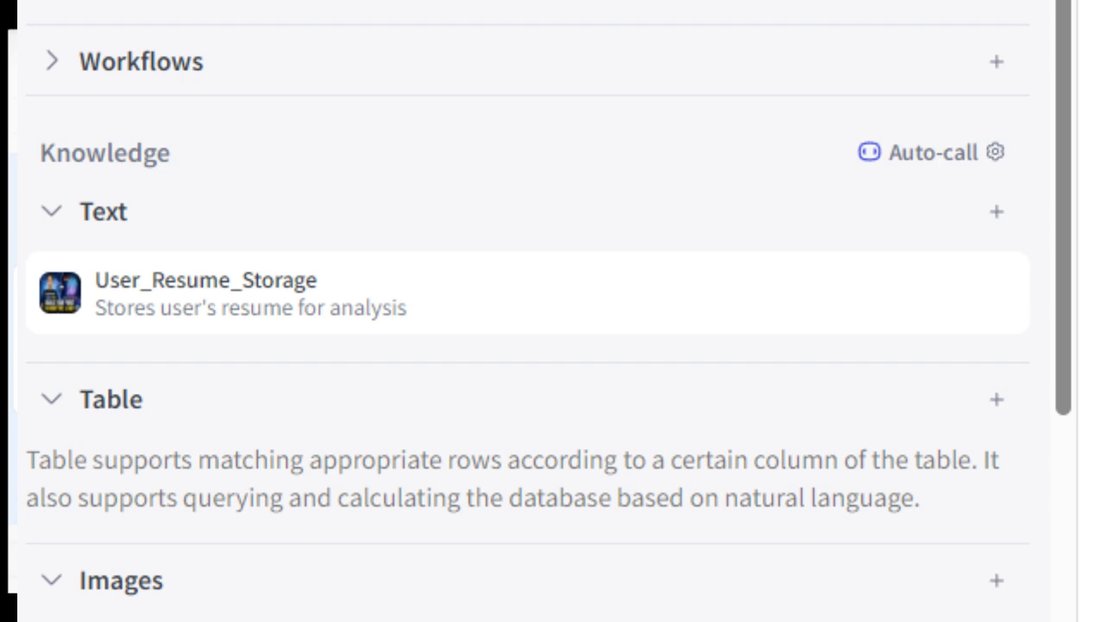Click the Auto-call label
Image resolution: width=1100 pixels, height=622 pixels.
933,152
